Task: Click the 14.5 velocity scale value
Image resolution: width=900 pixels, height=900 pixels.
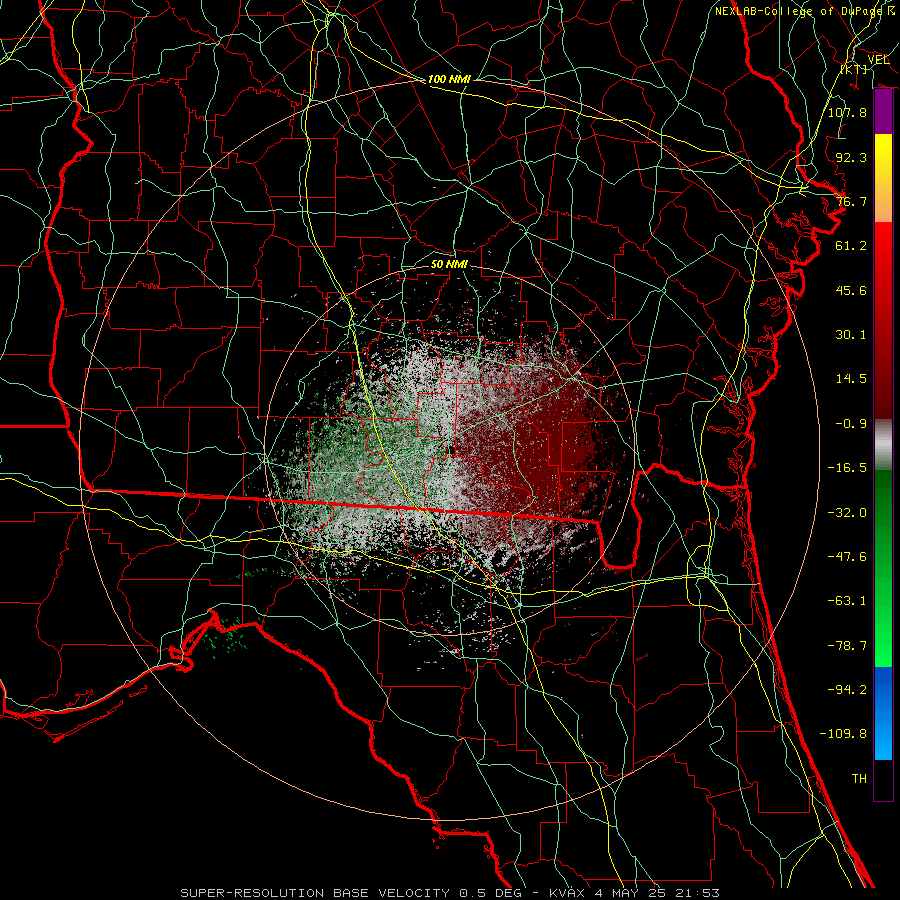Action: point(851,379)
